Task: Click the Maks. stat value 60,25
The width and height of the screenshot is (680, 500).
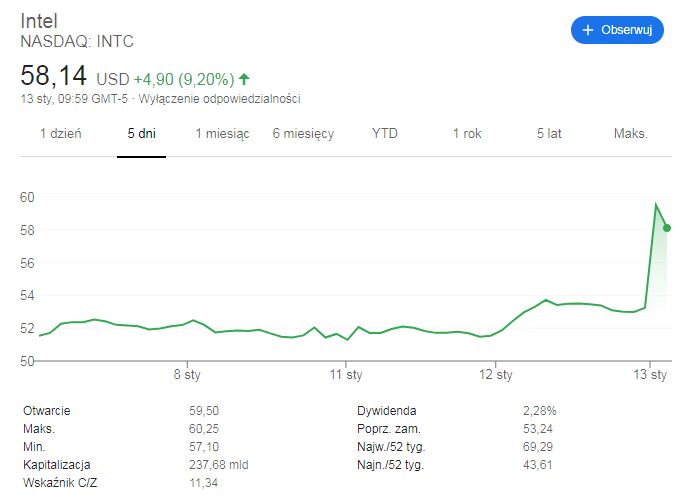Action: (x=204, y=429)
